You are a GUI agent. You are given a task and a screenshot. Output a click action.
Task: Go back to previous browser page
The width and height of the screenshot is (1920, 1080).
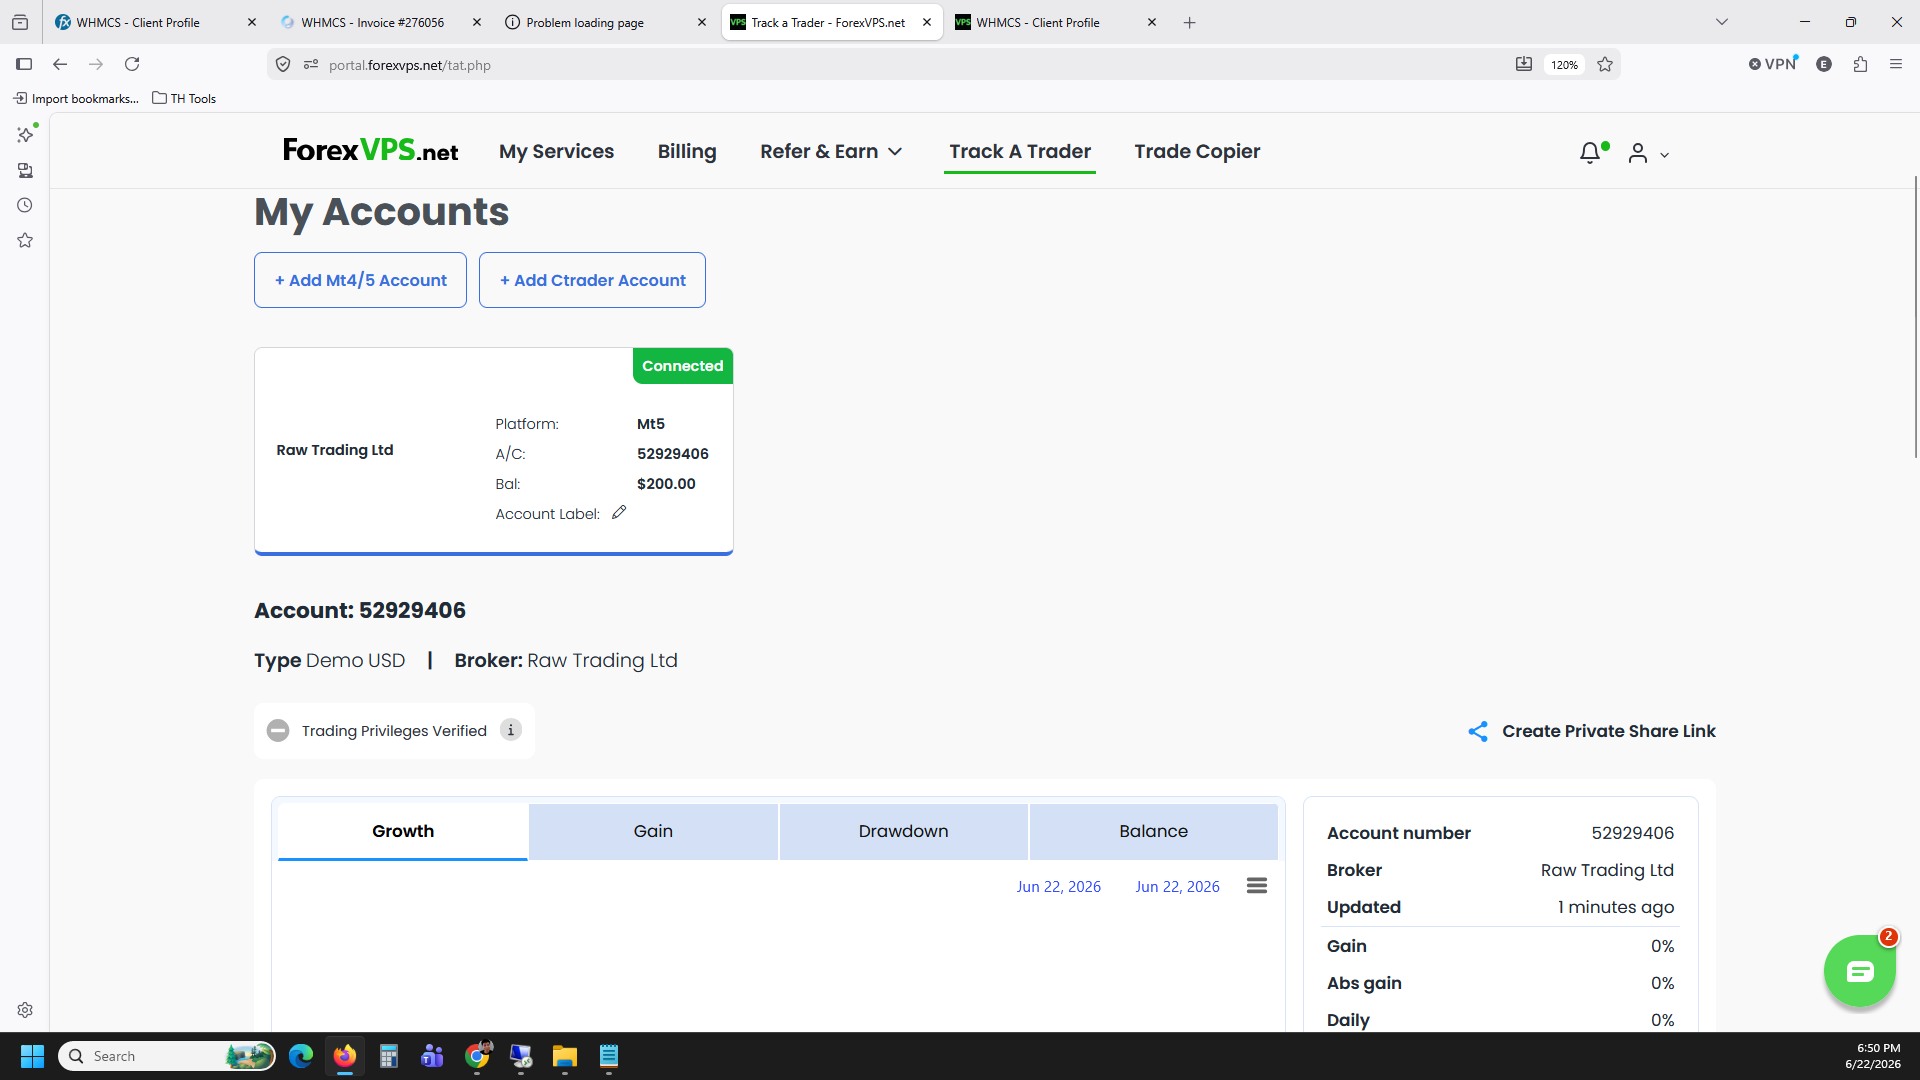(x=60, y=64)
